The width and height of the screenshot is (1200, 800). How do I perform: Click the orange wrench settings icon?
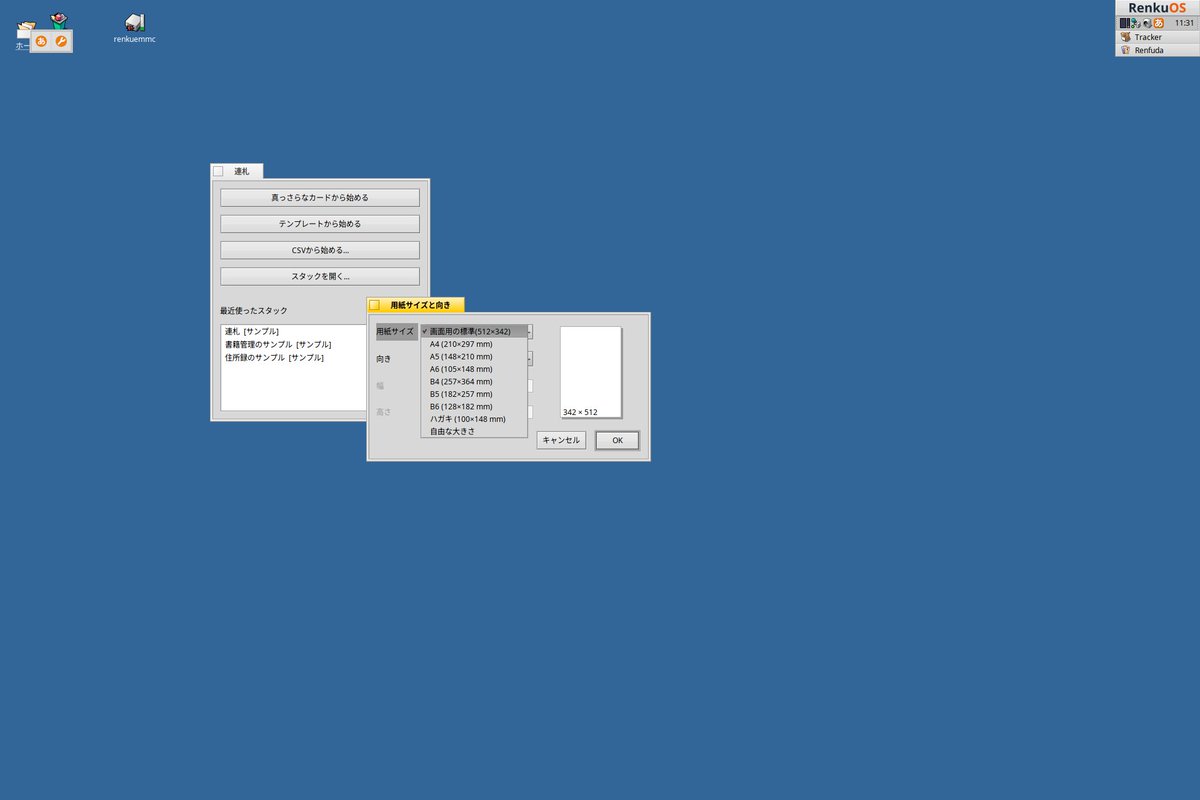click(x=61, y=41)
